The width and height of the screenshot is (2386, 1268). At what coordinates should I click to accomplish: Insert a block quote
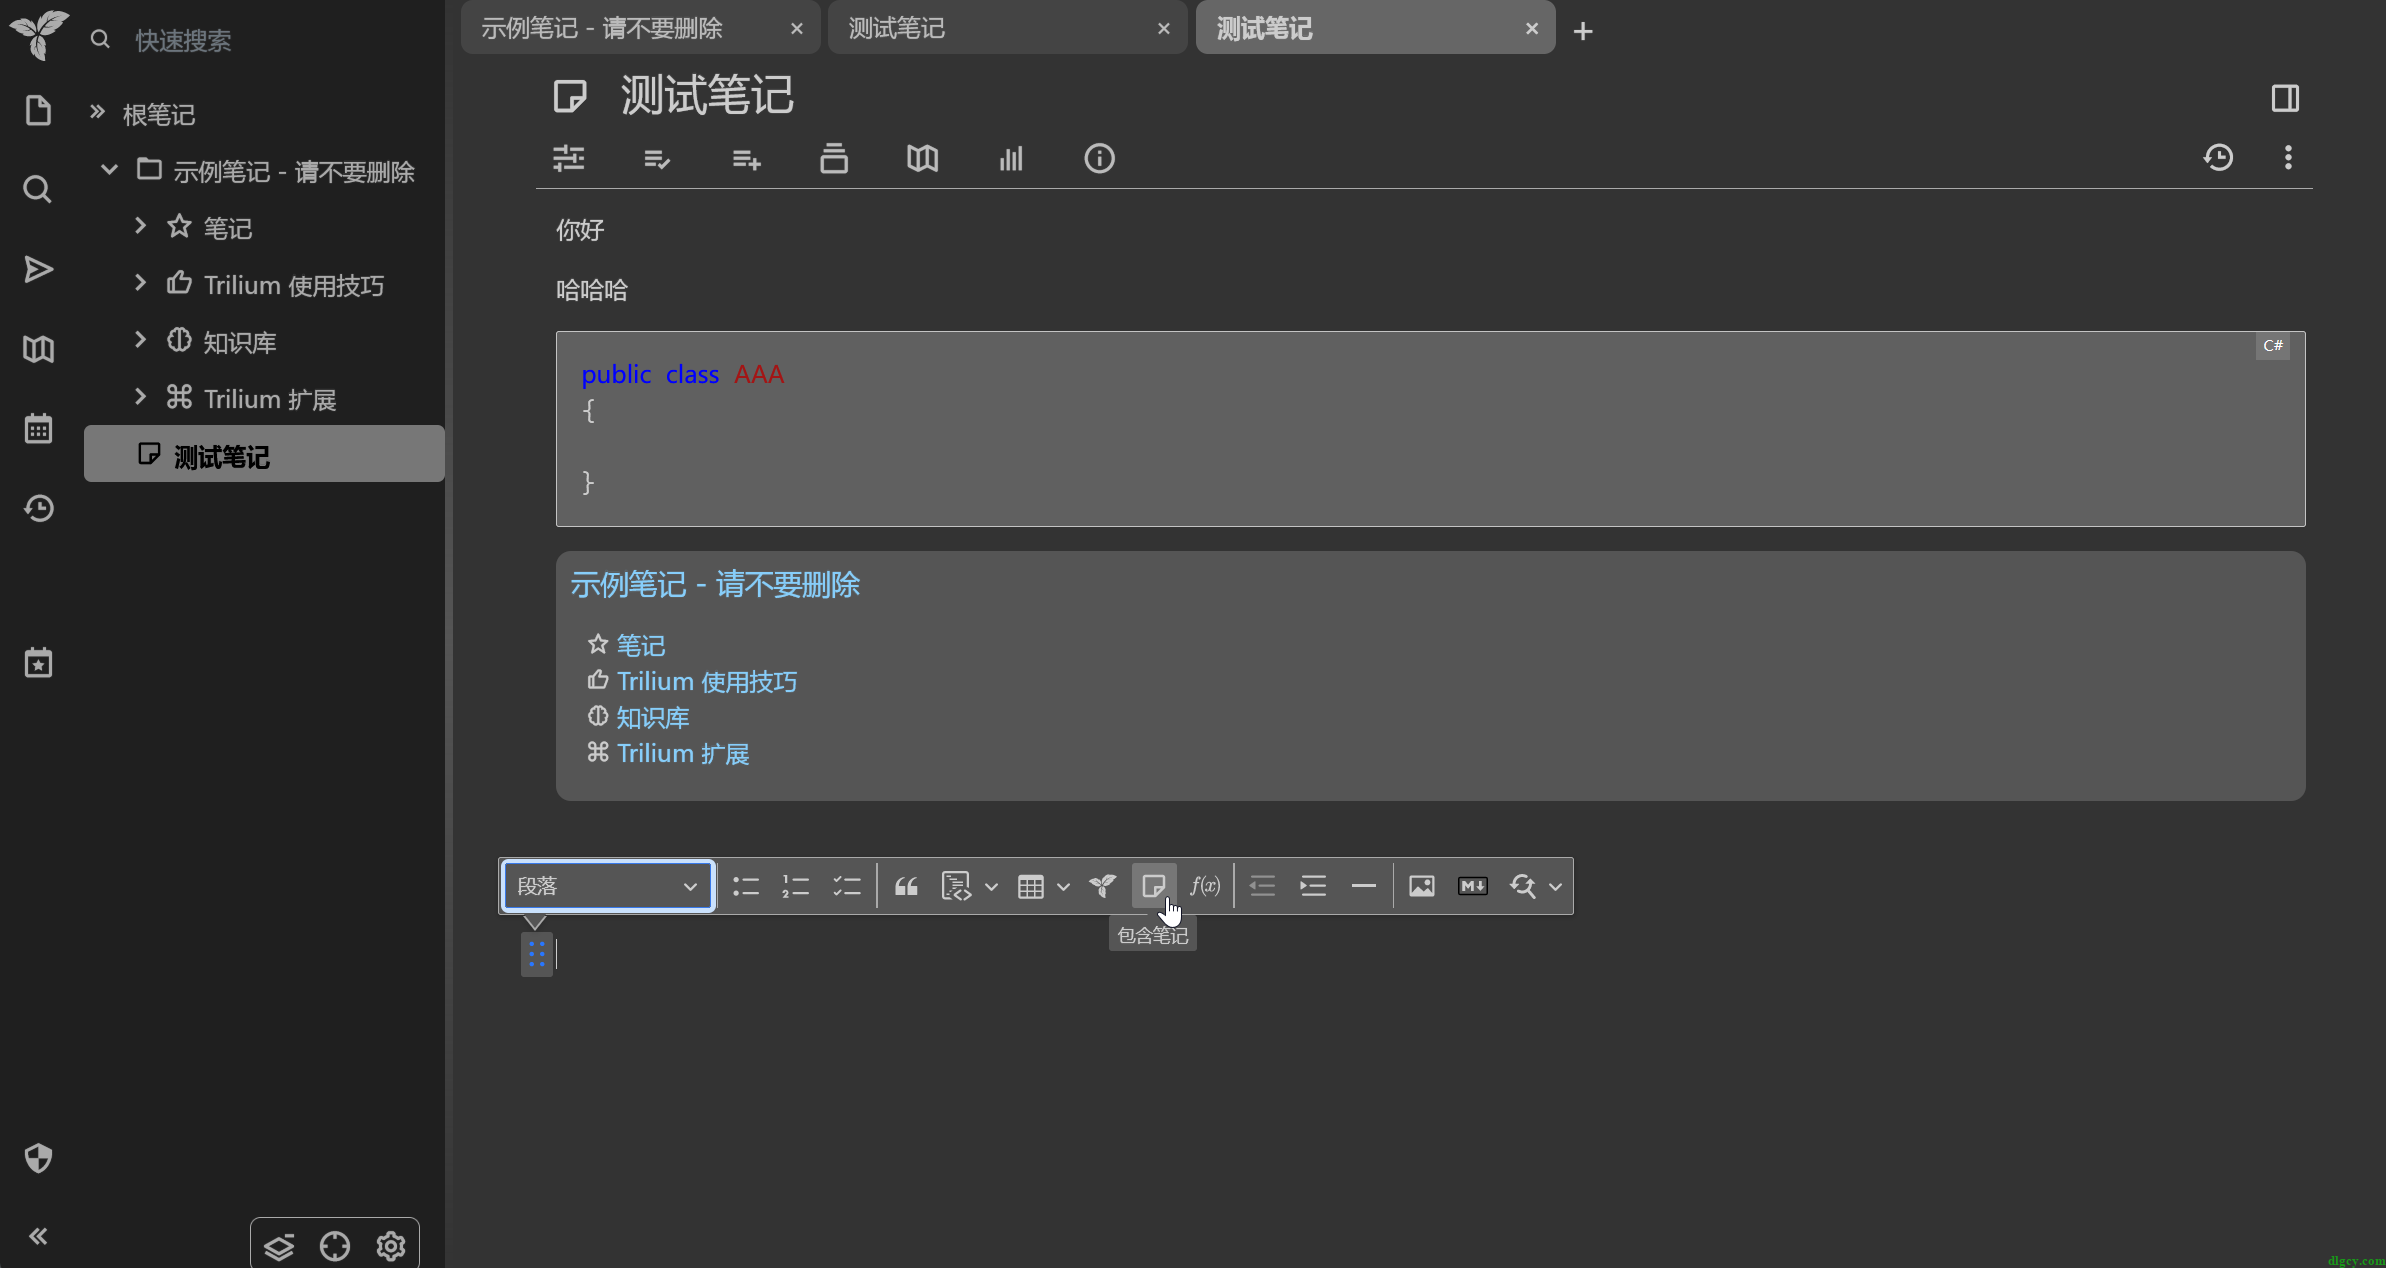[906, 886]
